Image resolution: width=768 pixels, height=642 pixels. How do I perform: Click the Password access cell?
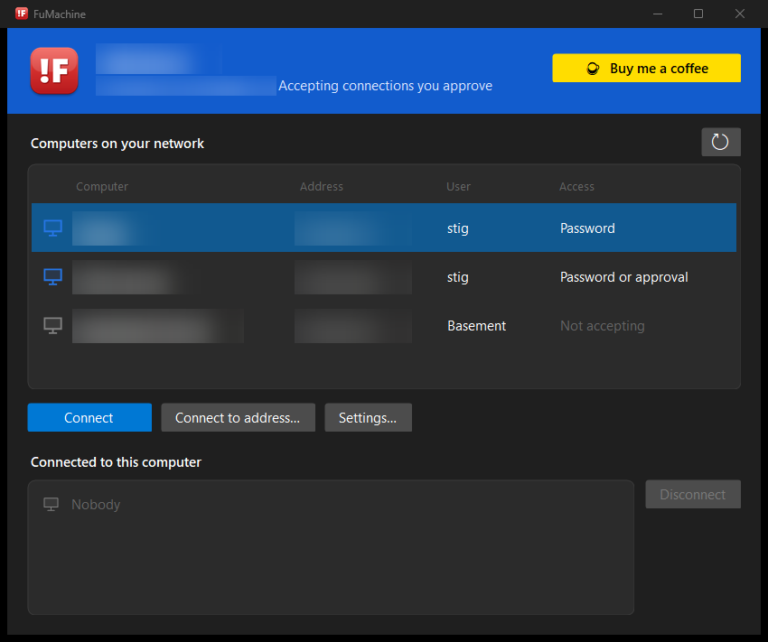point(587,228)
